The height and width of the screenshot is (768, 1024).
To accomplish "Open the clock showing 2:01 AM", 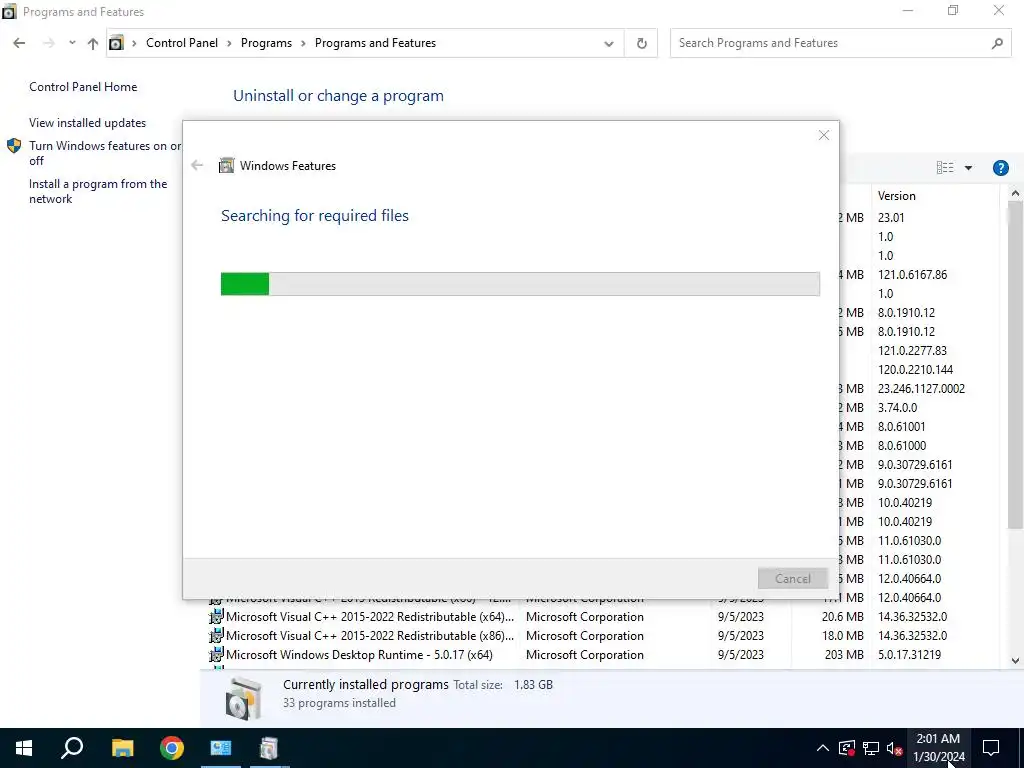I will pyautogui.click(x=938, y=748).
